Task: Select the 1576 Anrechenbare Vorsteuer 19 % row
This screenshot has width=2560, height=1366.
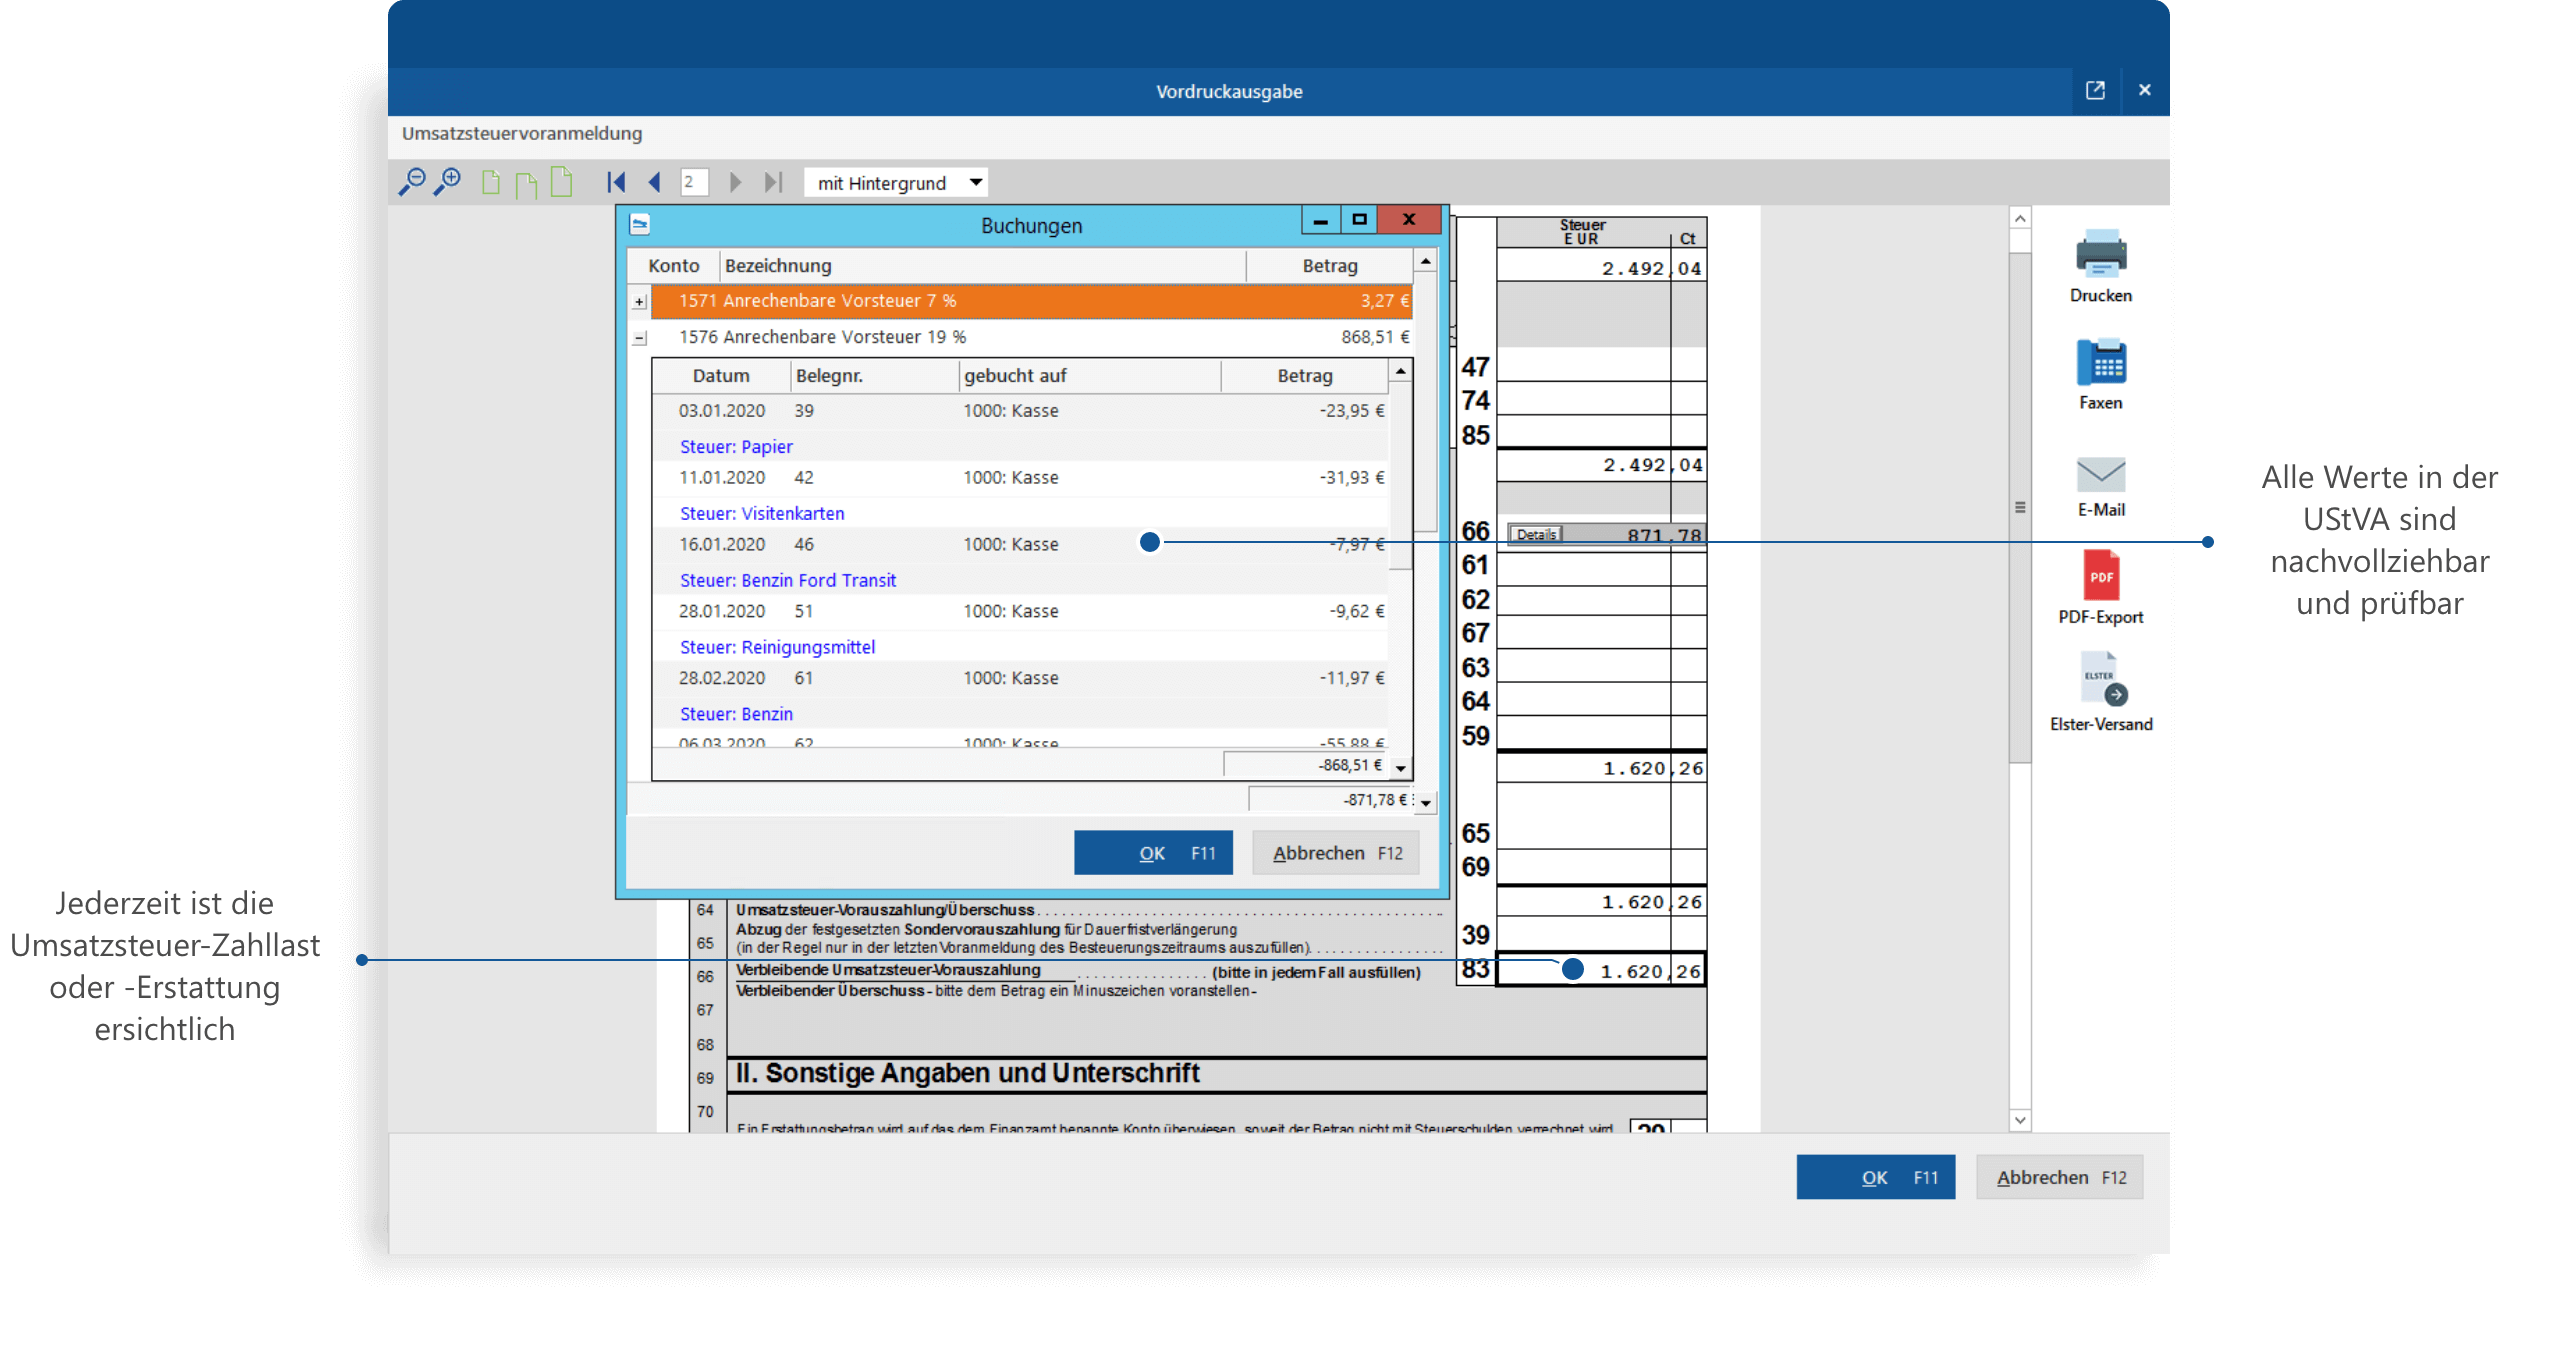Action: point(1031,337)
